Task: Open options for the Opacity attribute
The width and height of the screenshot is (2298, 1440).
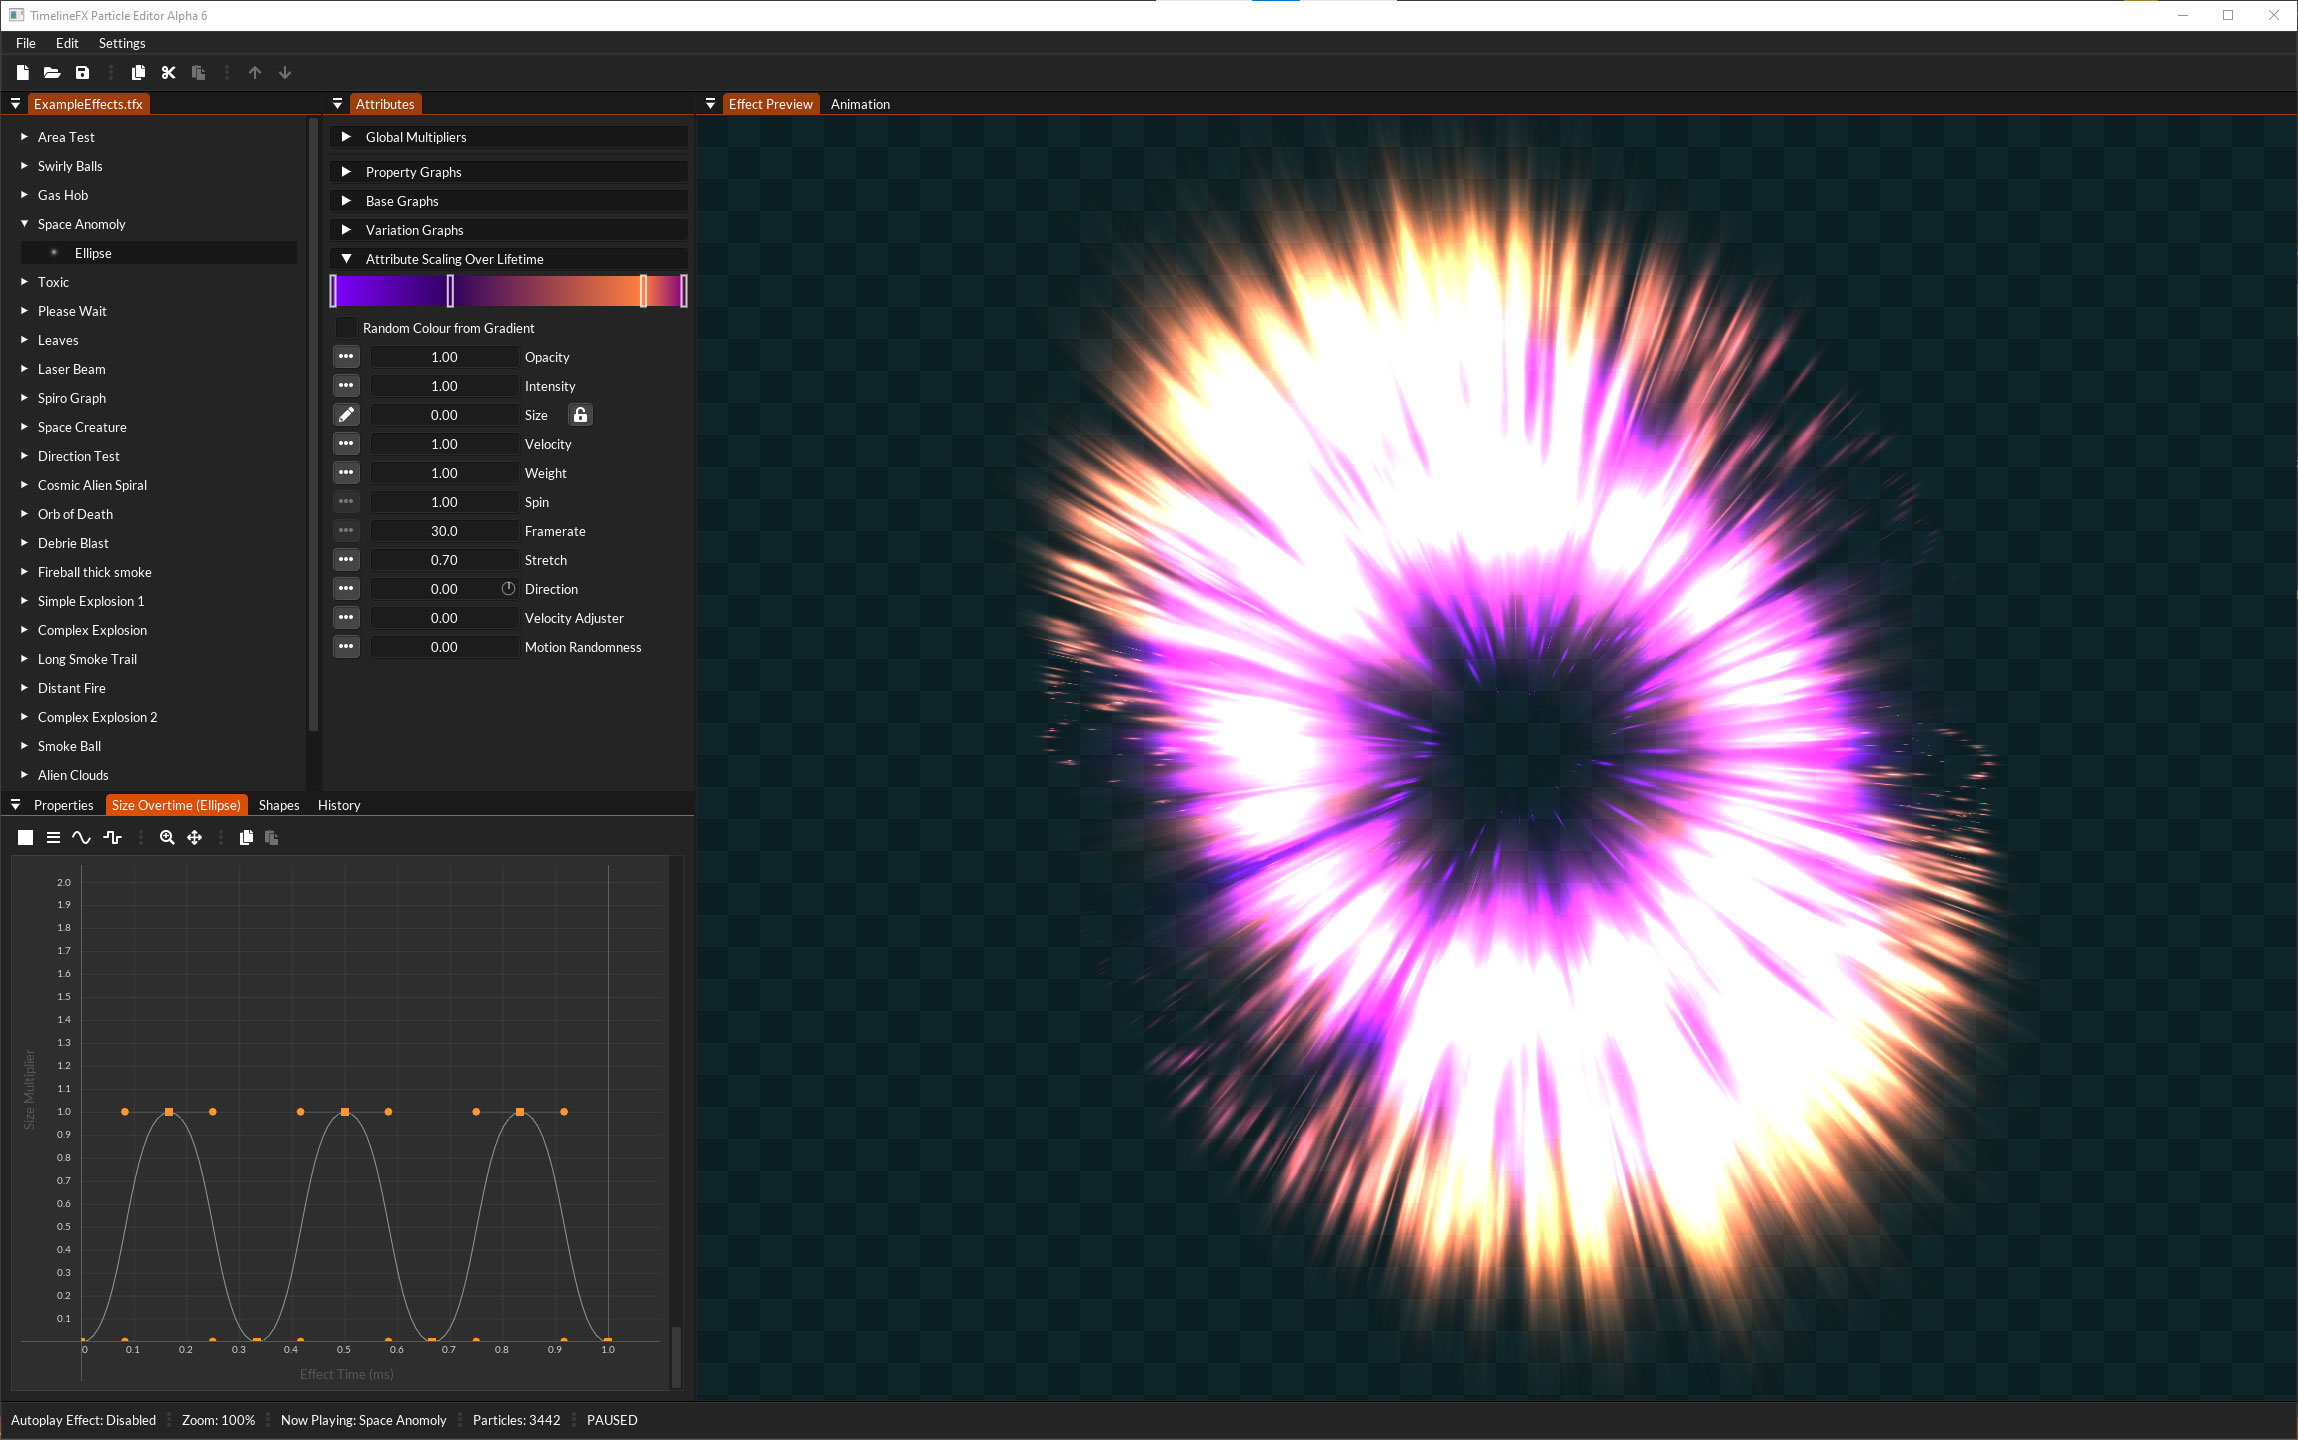Action: tap(346, 356)
